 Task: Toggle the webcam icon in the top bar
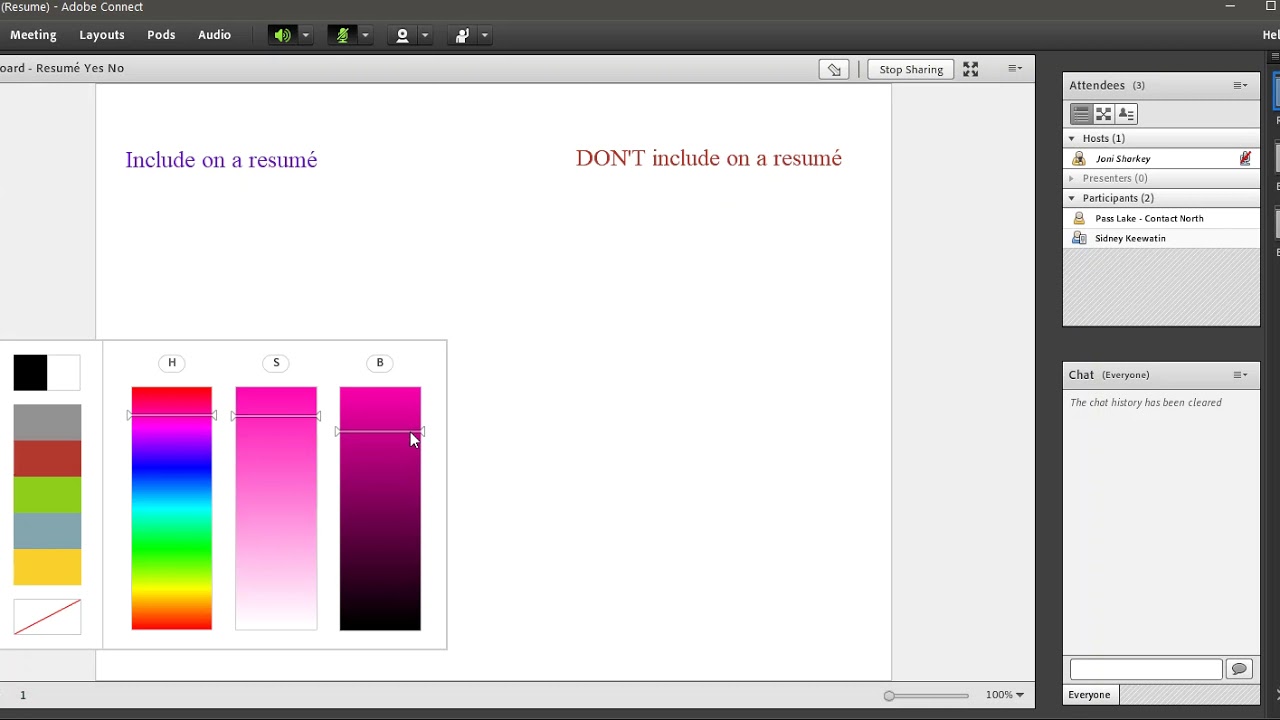pos(402,35)
